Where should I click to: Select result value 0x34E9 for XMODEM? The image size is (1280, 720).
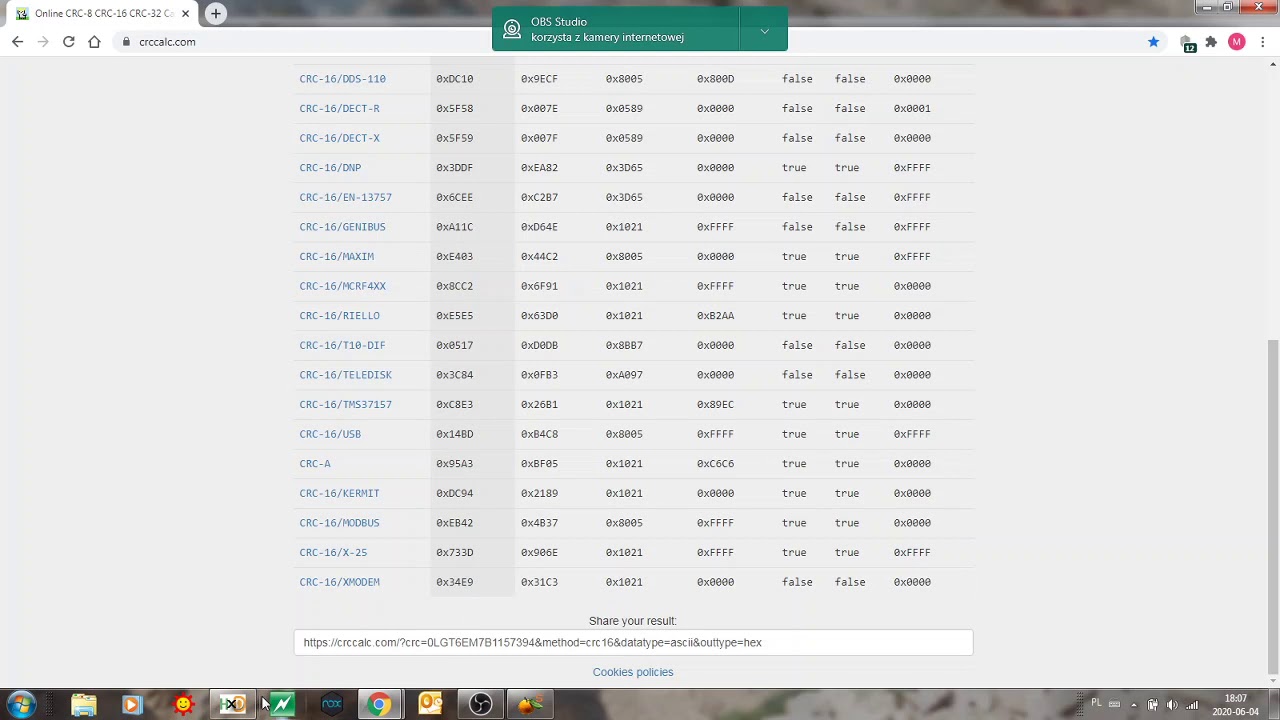[x=455, y=582]
